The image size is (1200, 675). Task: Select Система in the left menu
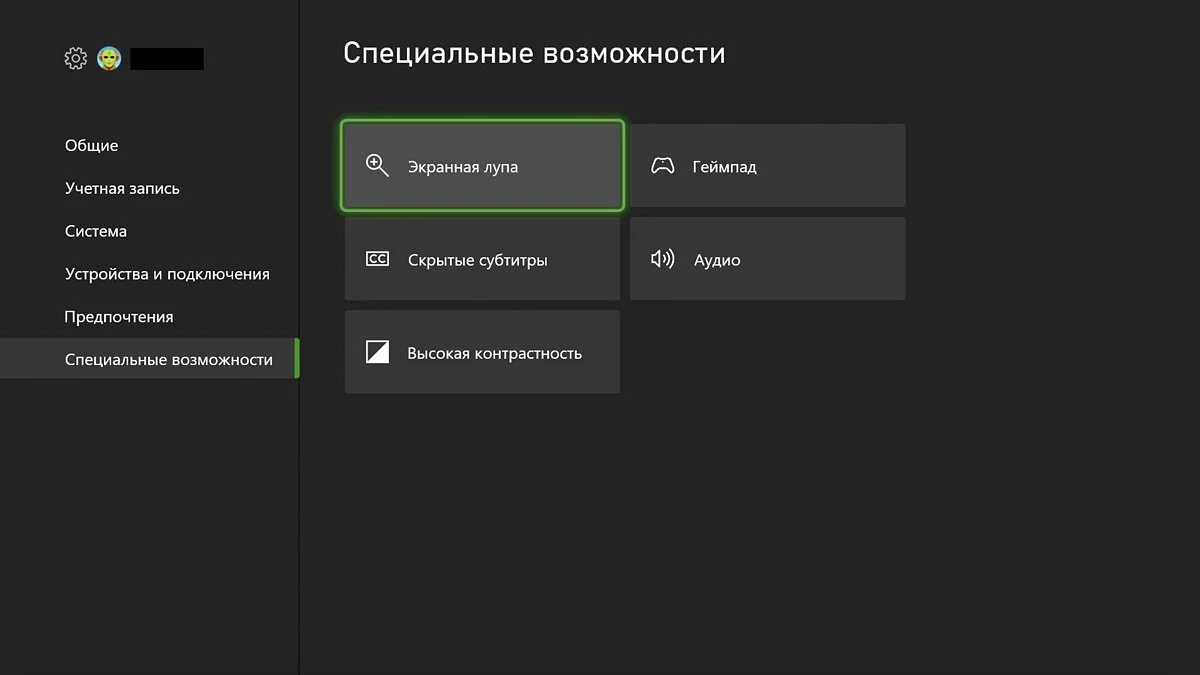click(x=96, y=231)
